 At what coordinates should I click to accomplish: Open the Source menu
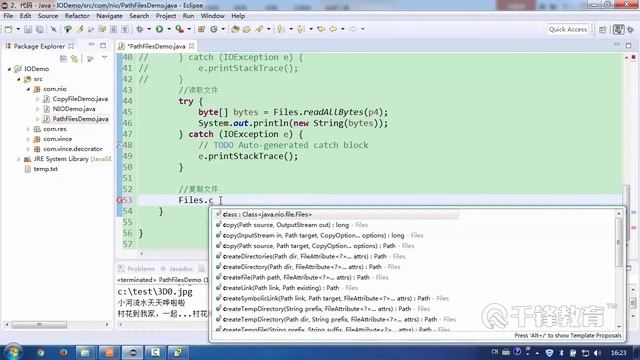tap(48, 16)
